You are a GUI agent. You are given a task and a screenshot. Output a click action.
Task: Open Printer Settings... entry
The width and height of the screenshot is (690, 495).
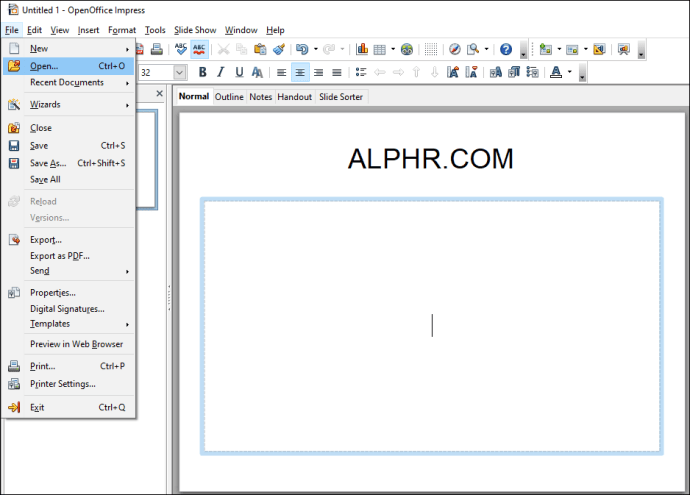(68, 384)
